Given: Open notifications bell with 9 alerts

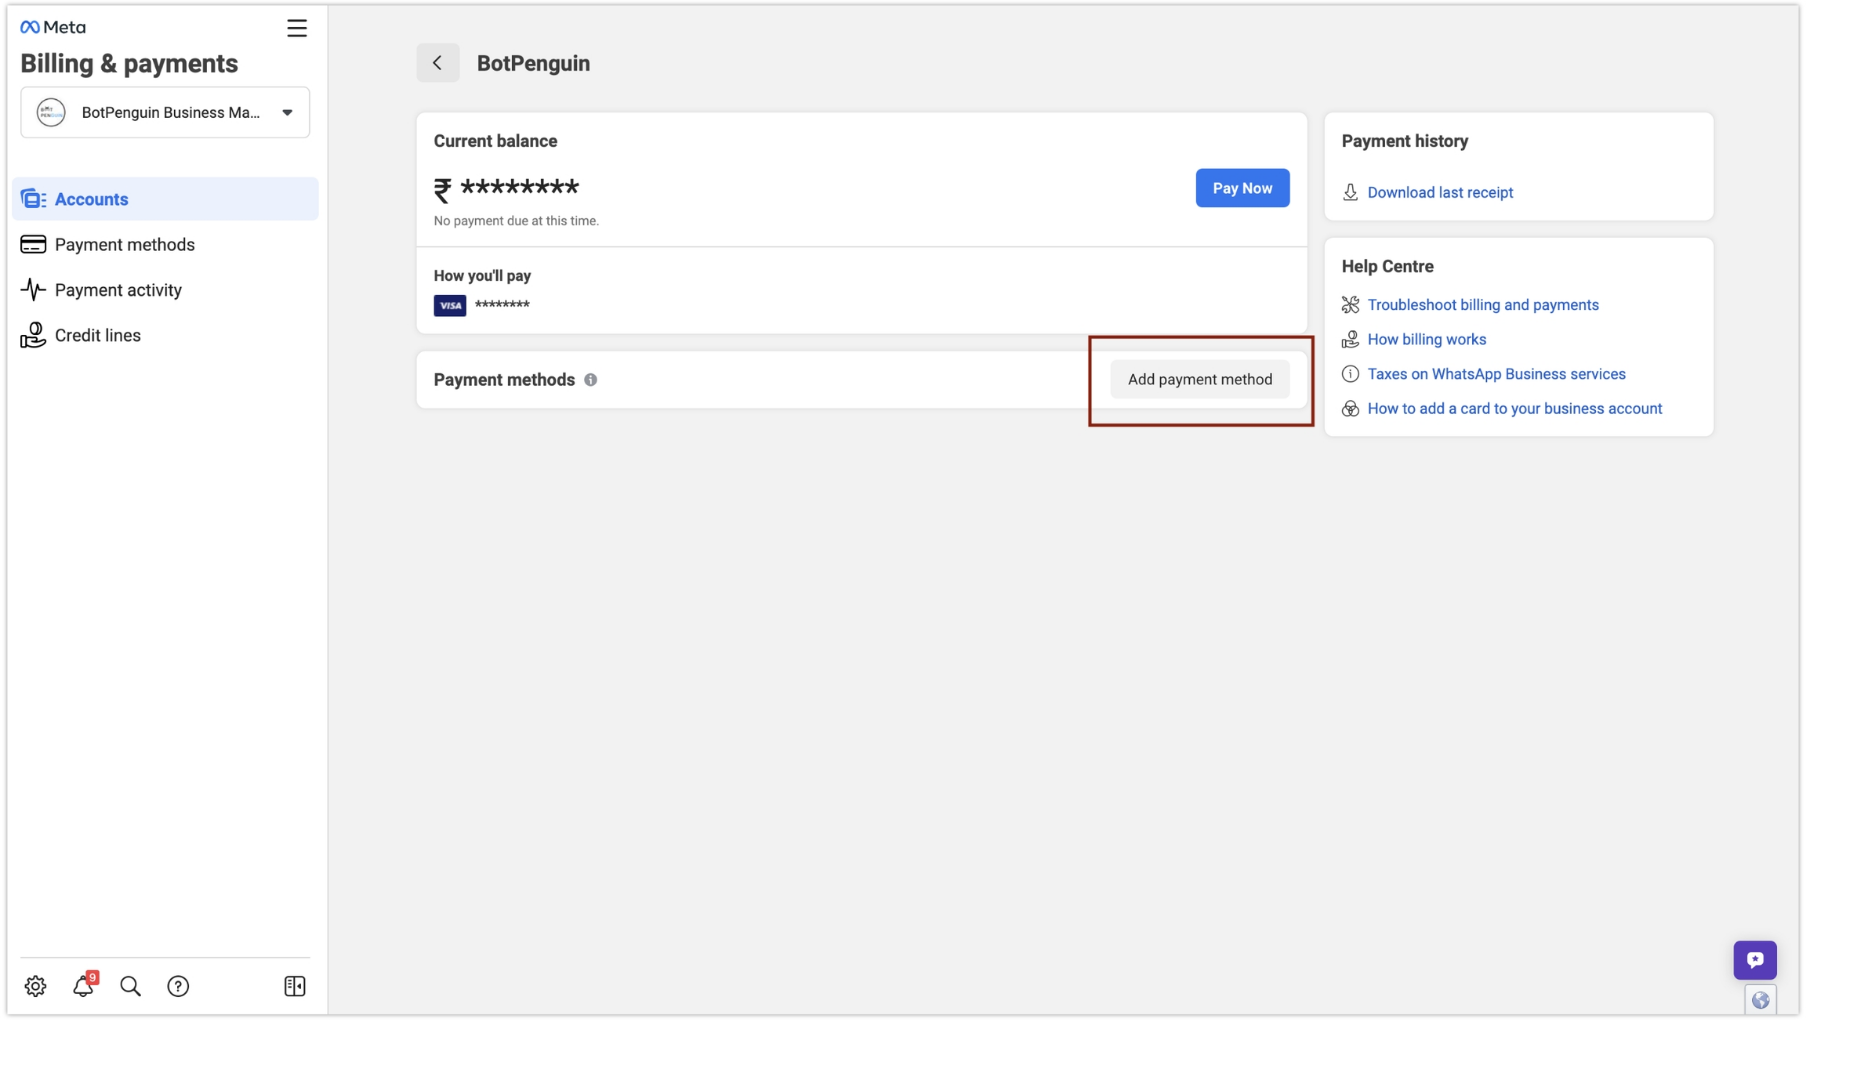Looking at the screenshot, I should coord(84,986).
